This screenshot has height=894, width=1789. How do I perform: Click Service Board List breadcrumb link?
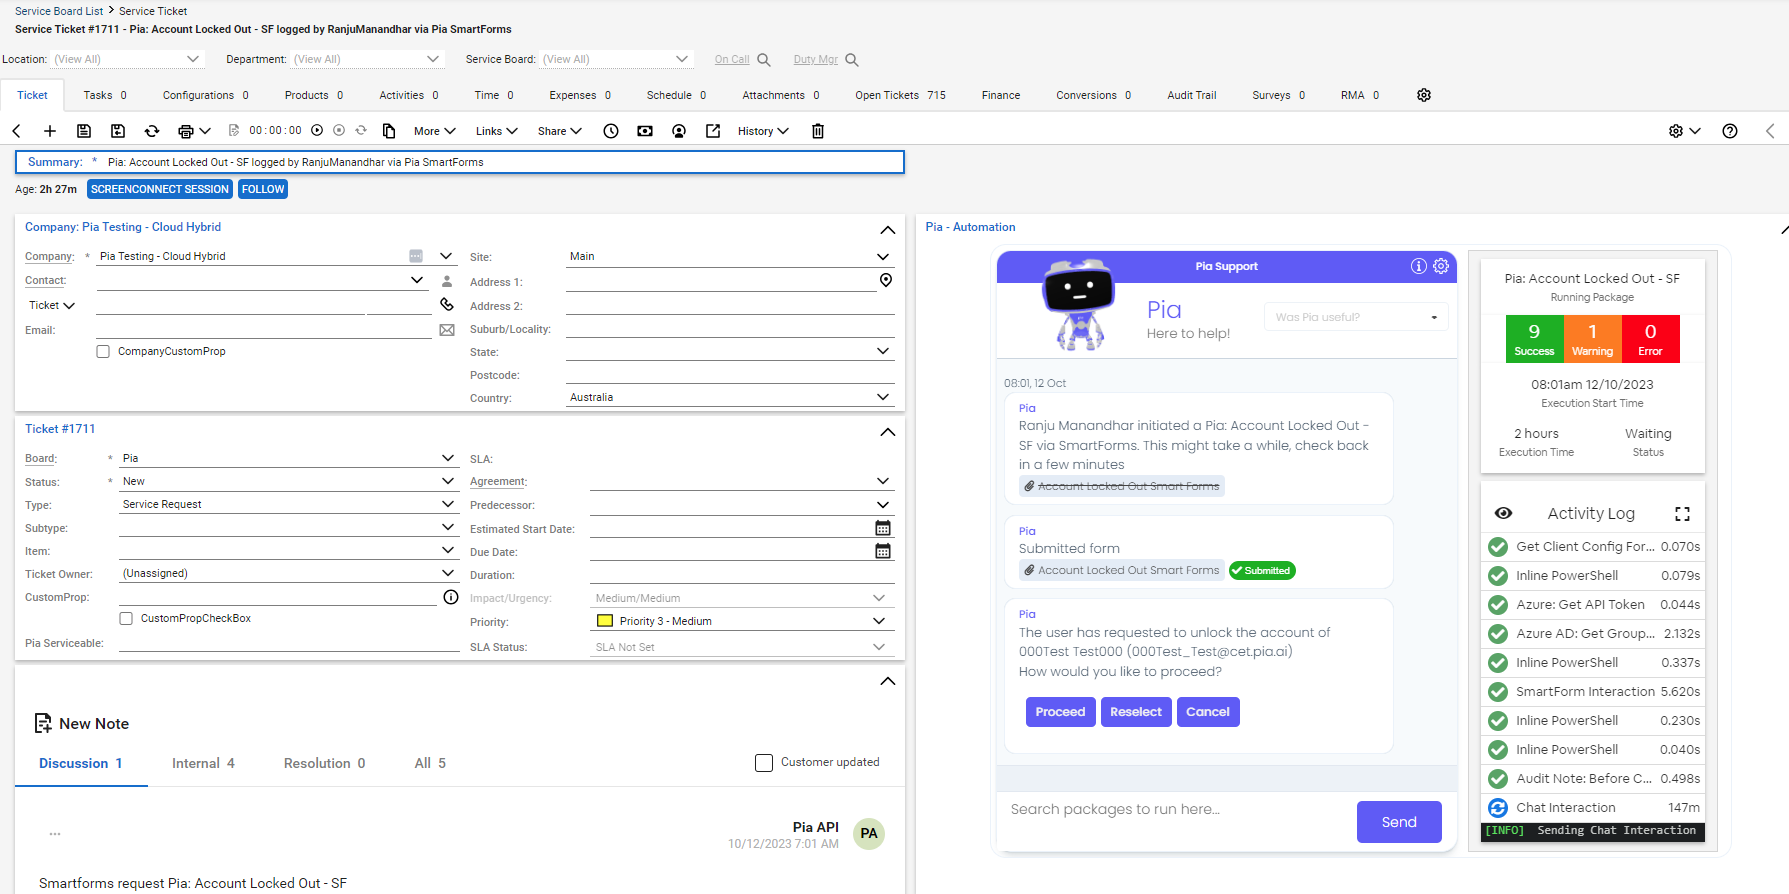pyautogui.click(x=59, y=11)
